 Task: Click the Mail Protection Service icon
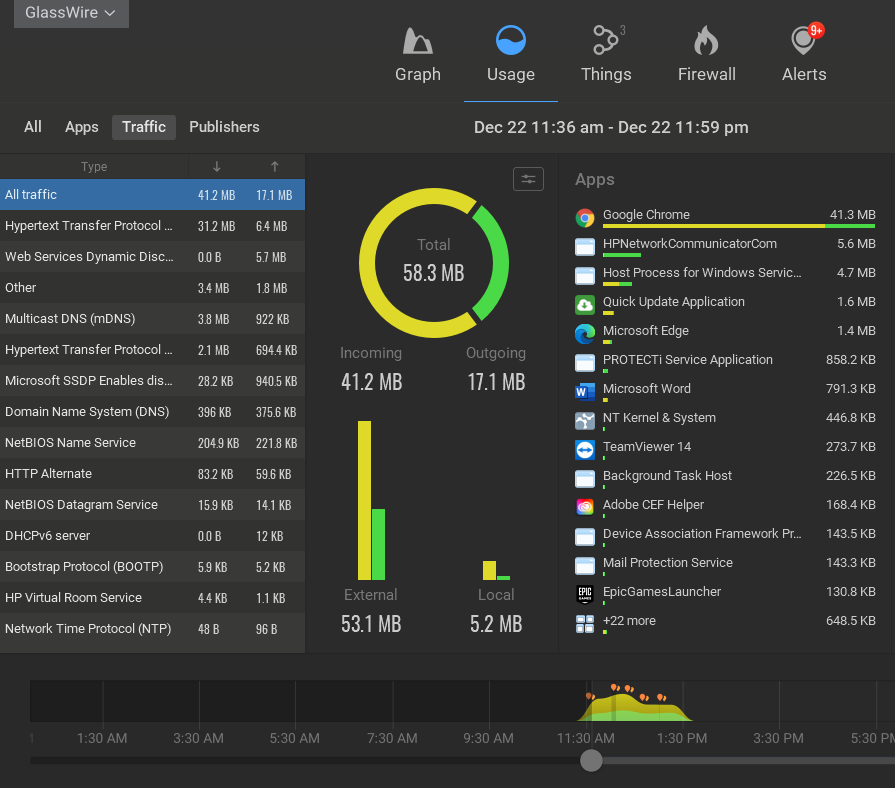[x=584, y=566]
